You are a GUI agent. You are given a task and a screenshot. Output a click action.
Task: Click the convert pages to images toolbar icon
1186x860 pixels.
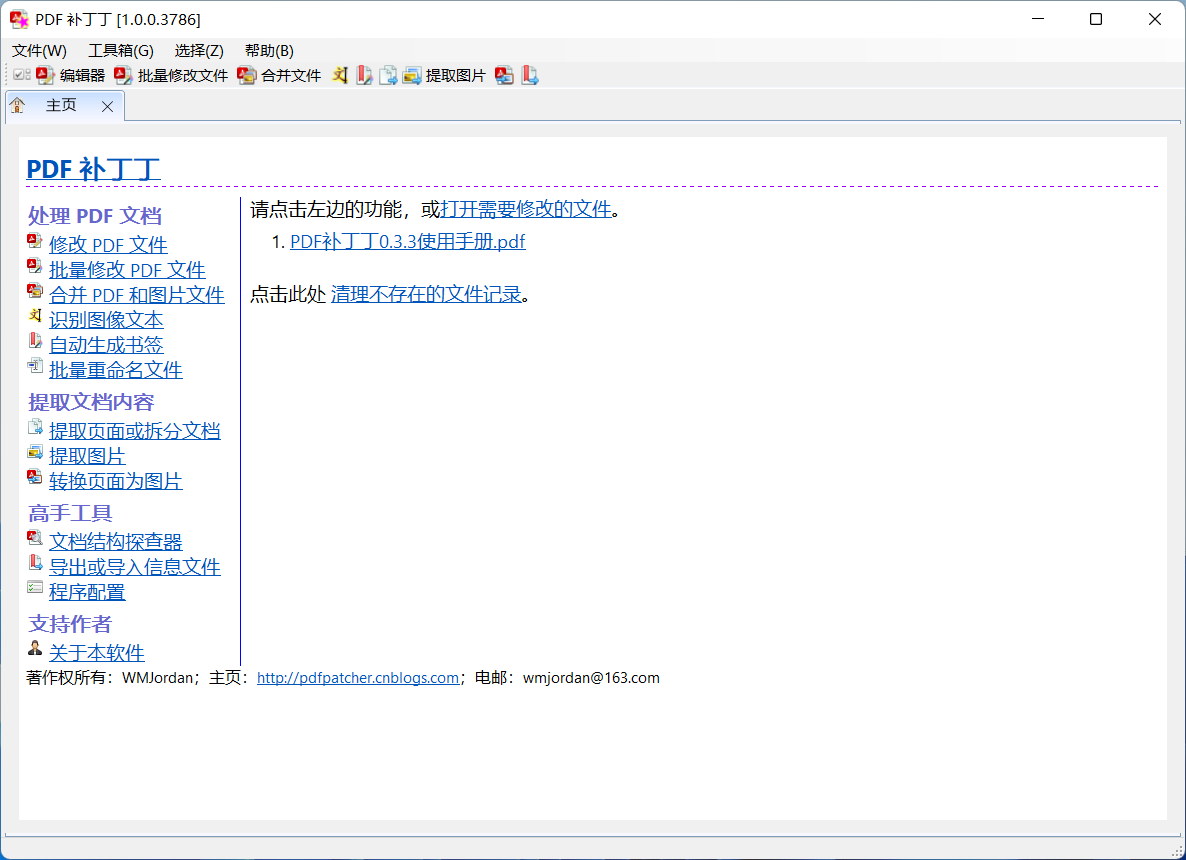point(505,74)
